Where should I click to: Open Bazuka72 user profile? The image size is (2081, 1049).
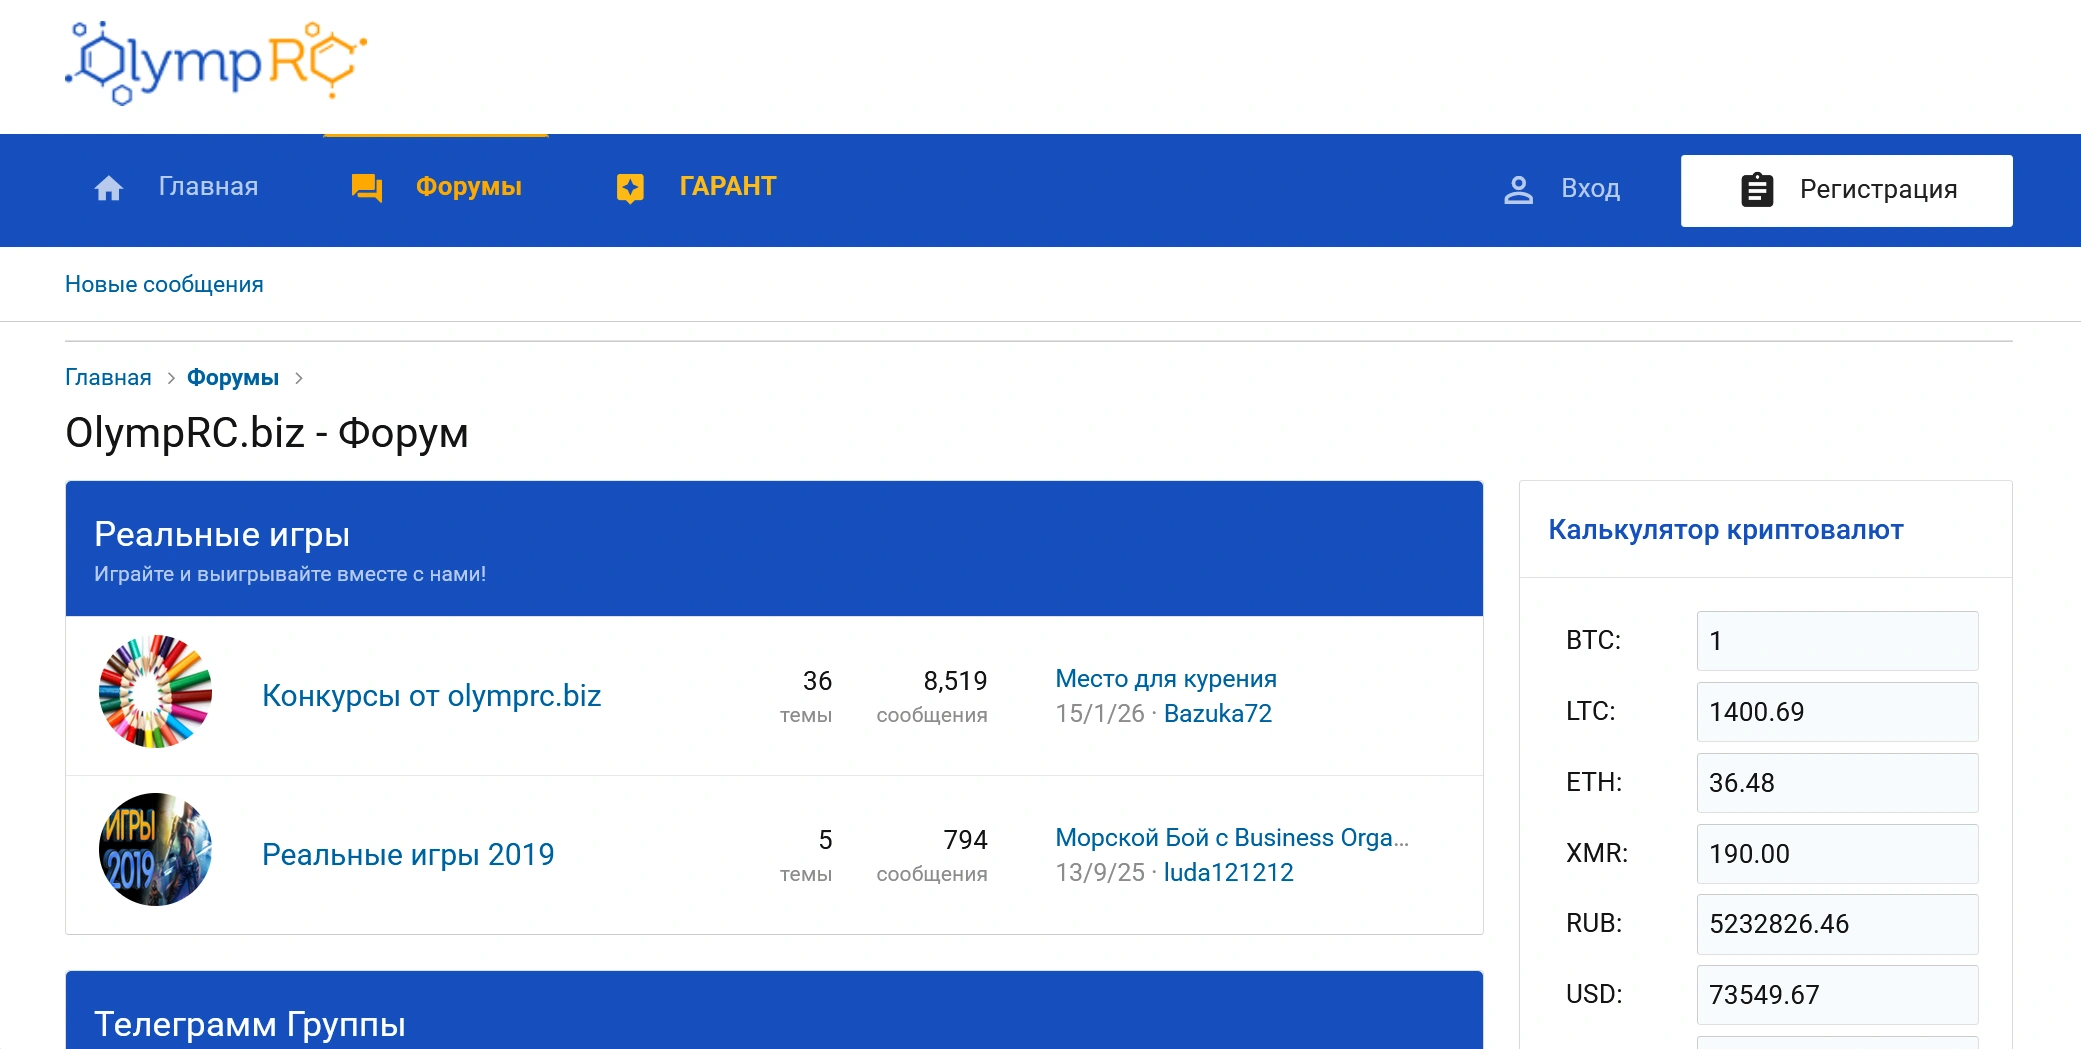(x=1218, y=713)
